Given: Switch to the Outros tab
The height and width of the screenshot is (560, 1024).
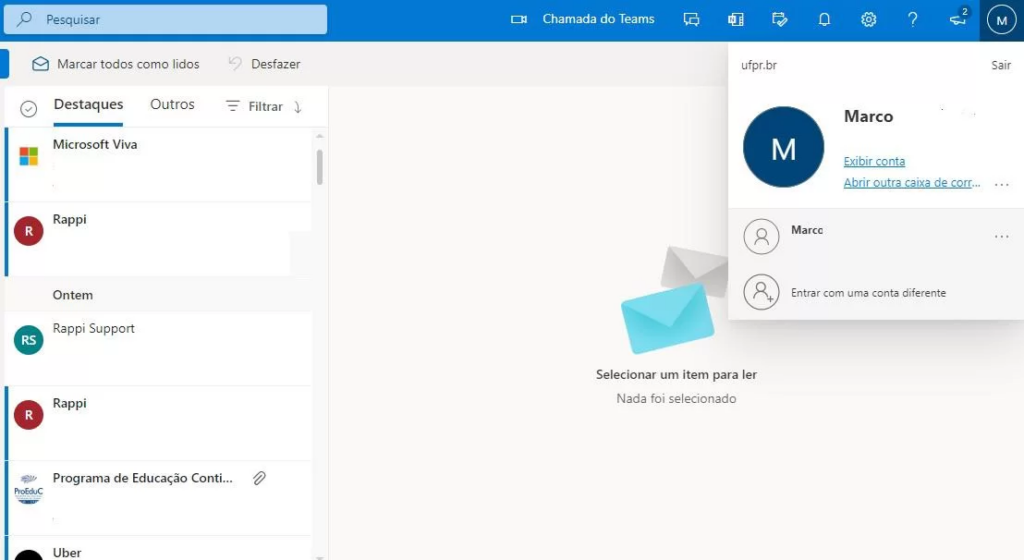Looking at the screenshot, I should [172, 105].
